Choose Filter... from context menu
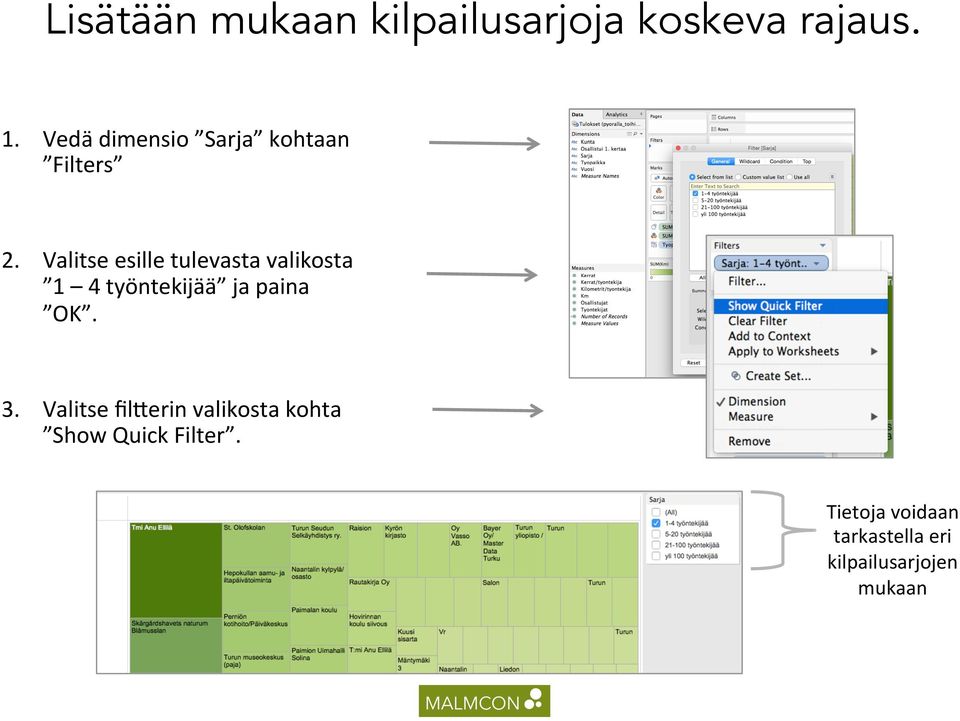This screenshot has width=960, height=721. pos(801,282)
